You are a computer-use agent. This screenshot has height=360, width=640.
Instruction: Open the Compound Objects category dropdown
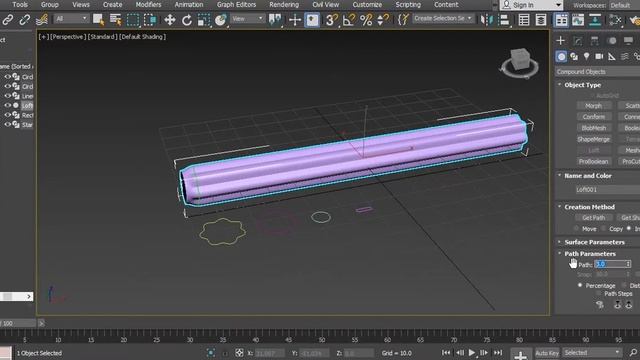pyautogui.click(x=598, y=72)
